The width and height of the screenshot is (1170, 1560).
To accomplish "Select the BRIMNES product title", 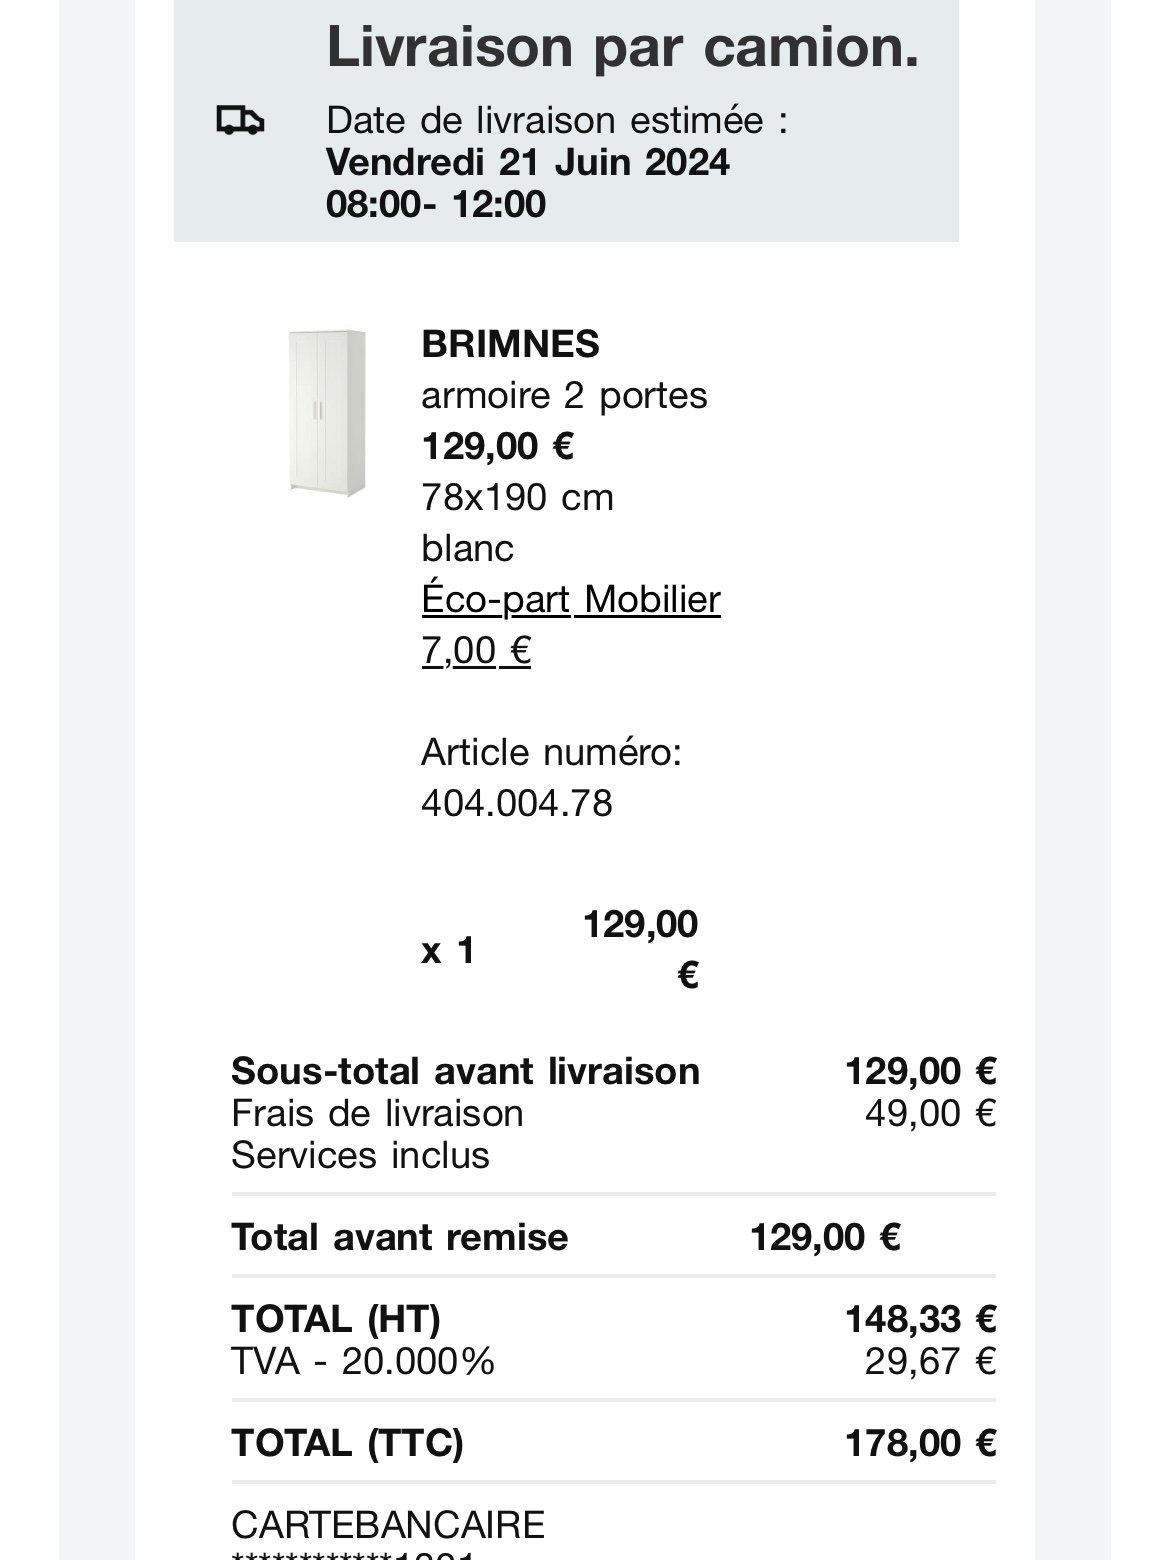I will 510,344.
